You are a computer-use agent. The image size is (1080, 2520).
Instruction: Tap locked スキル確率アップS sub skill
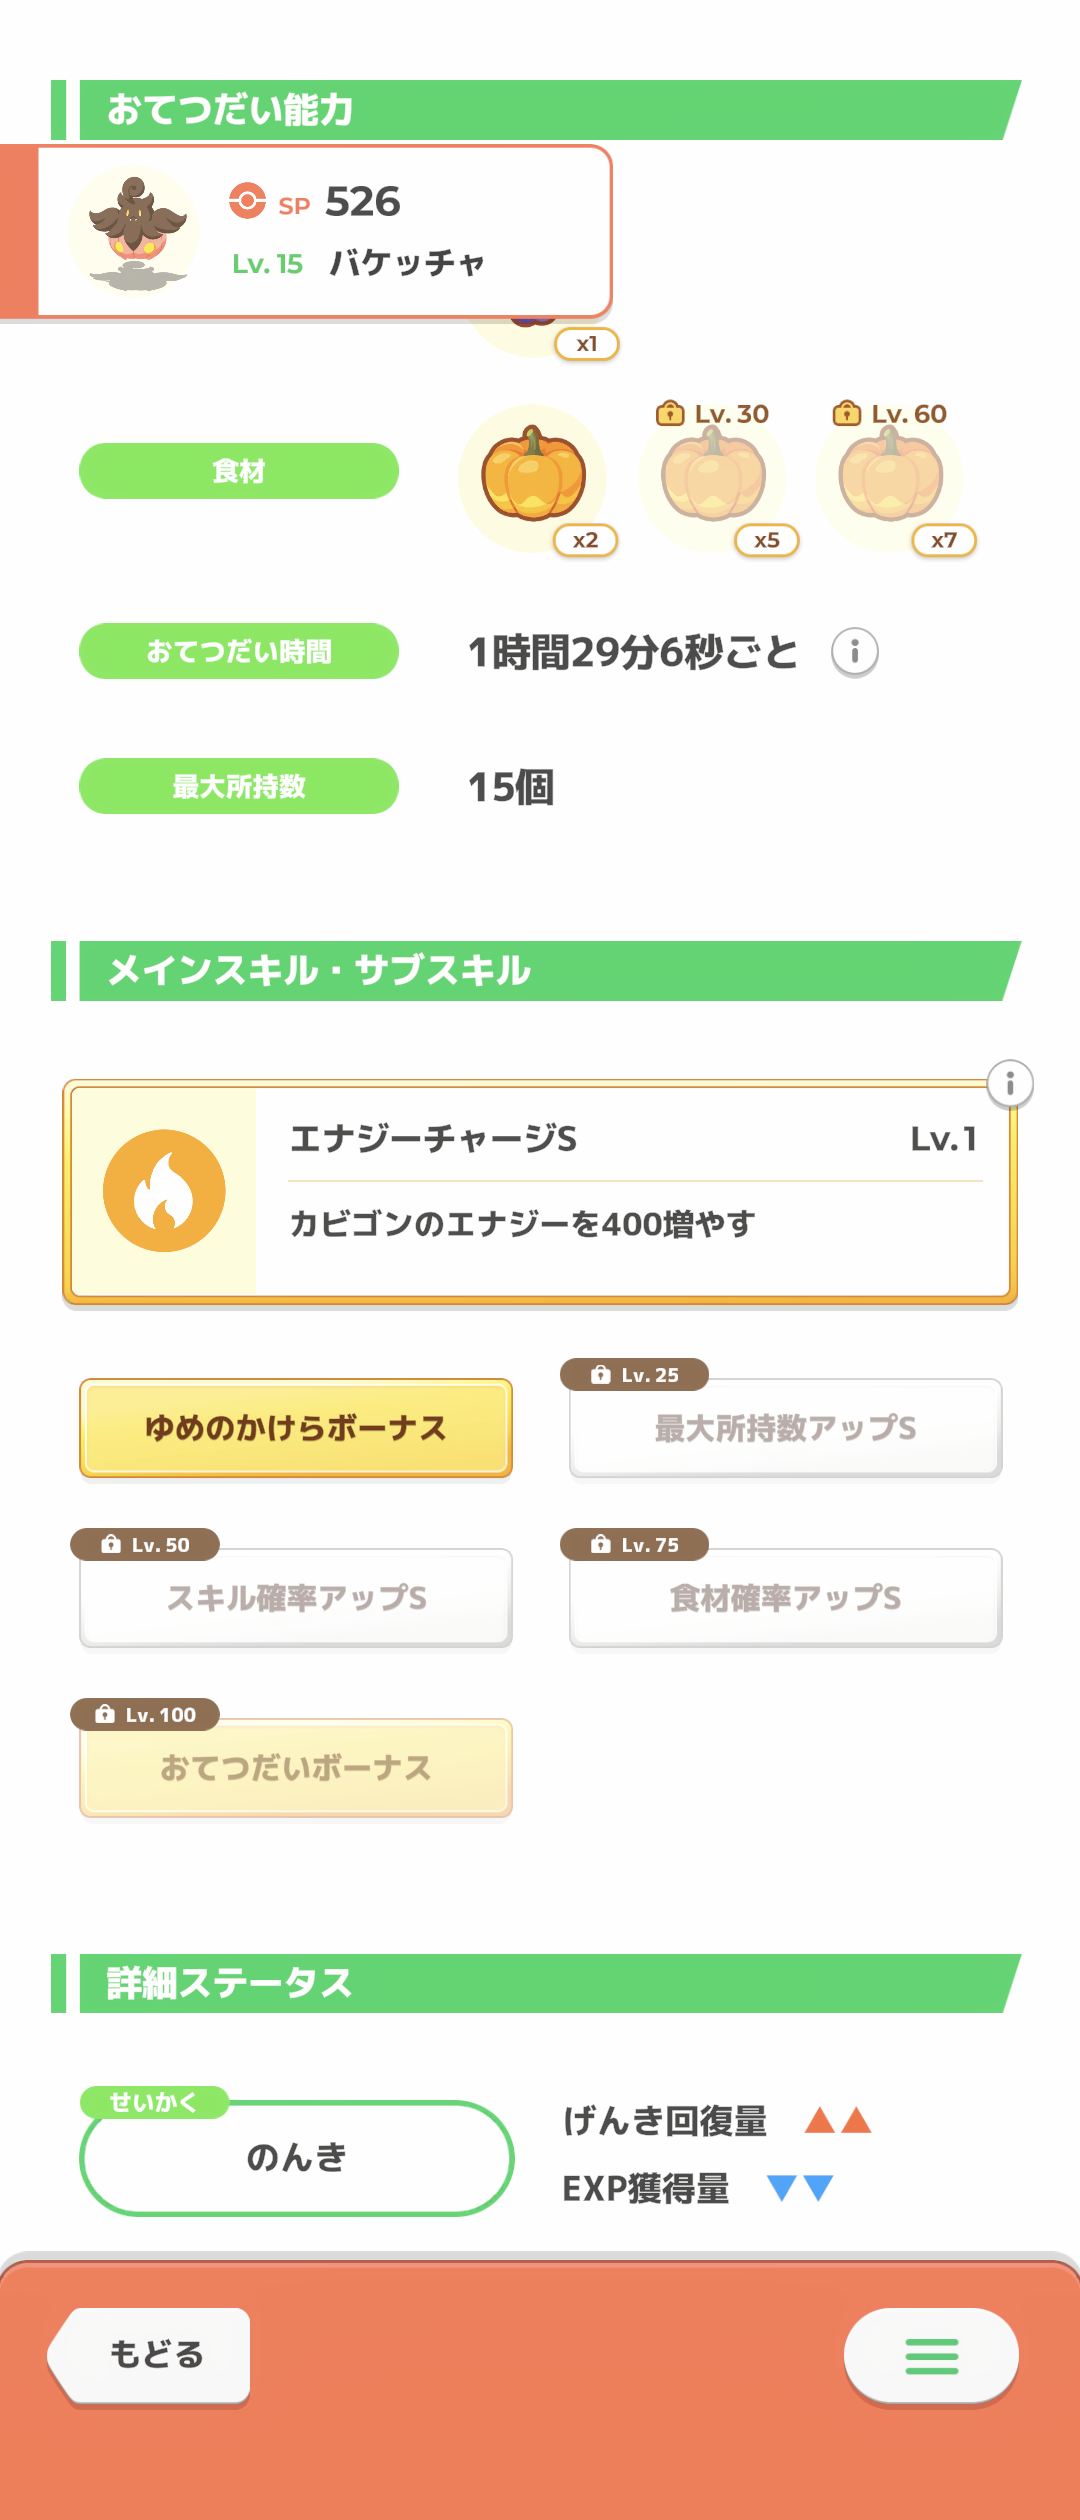[x=296, y=1598]
